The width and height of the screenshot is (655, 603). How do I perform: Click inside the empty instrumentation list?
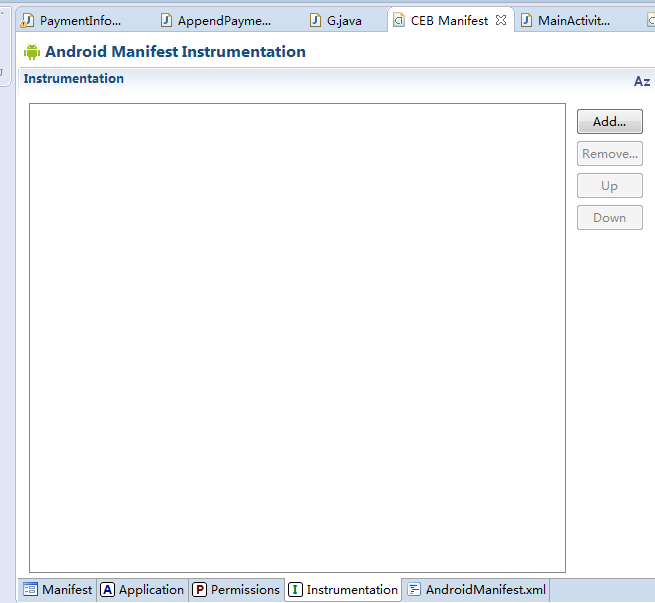pyautogui.click(x=297, y=338)
